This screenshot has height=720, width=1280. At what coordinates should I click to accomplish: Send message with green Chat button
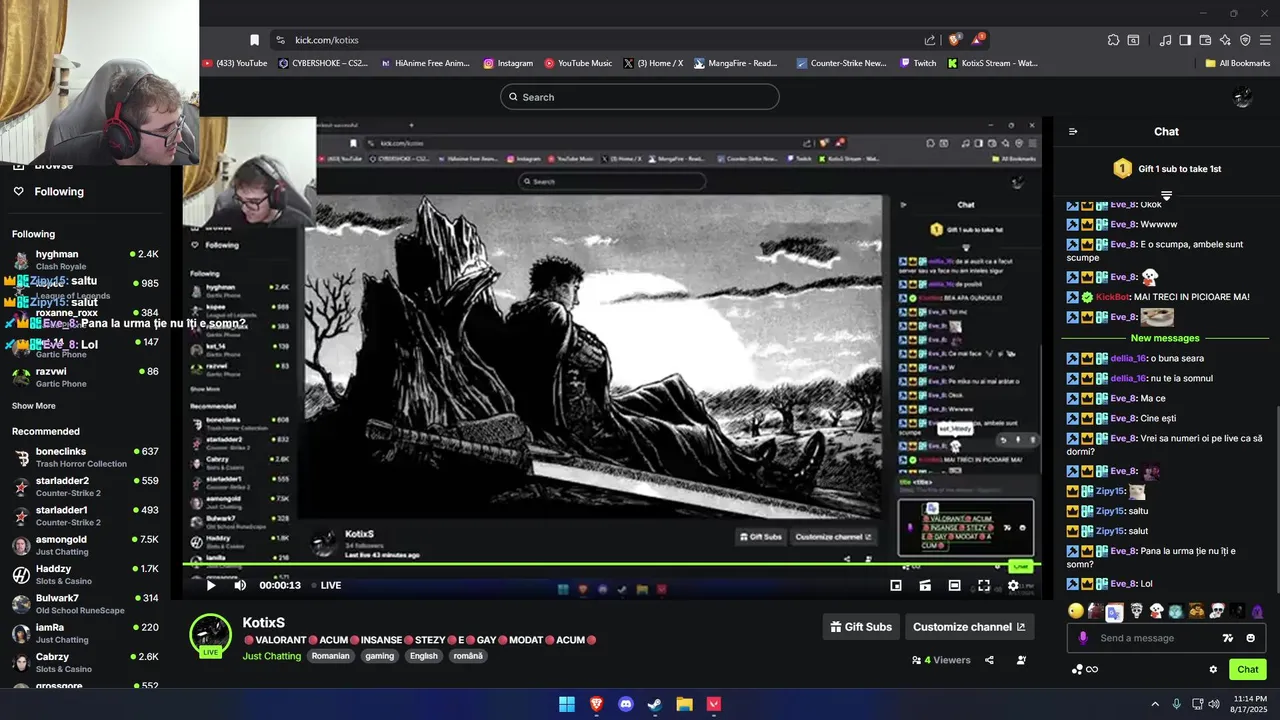[x=1248, y=670]
